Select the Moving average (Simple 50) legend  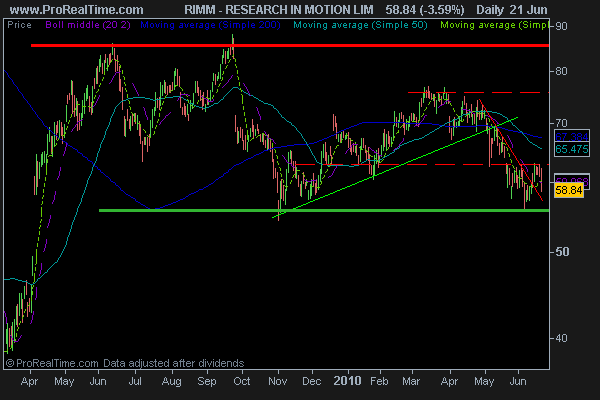click(x=360, y=25)
